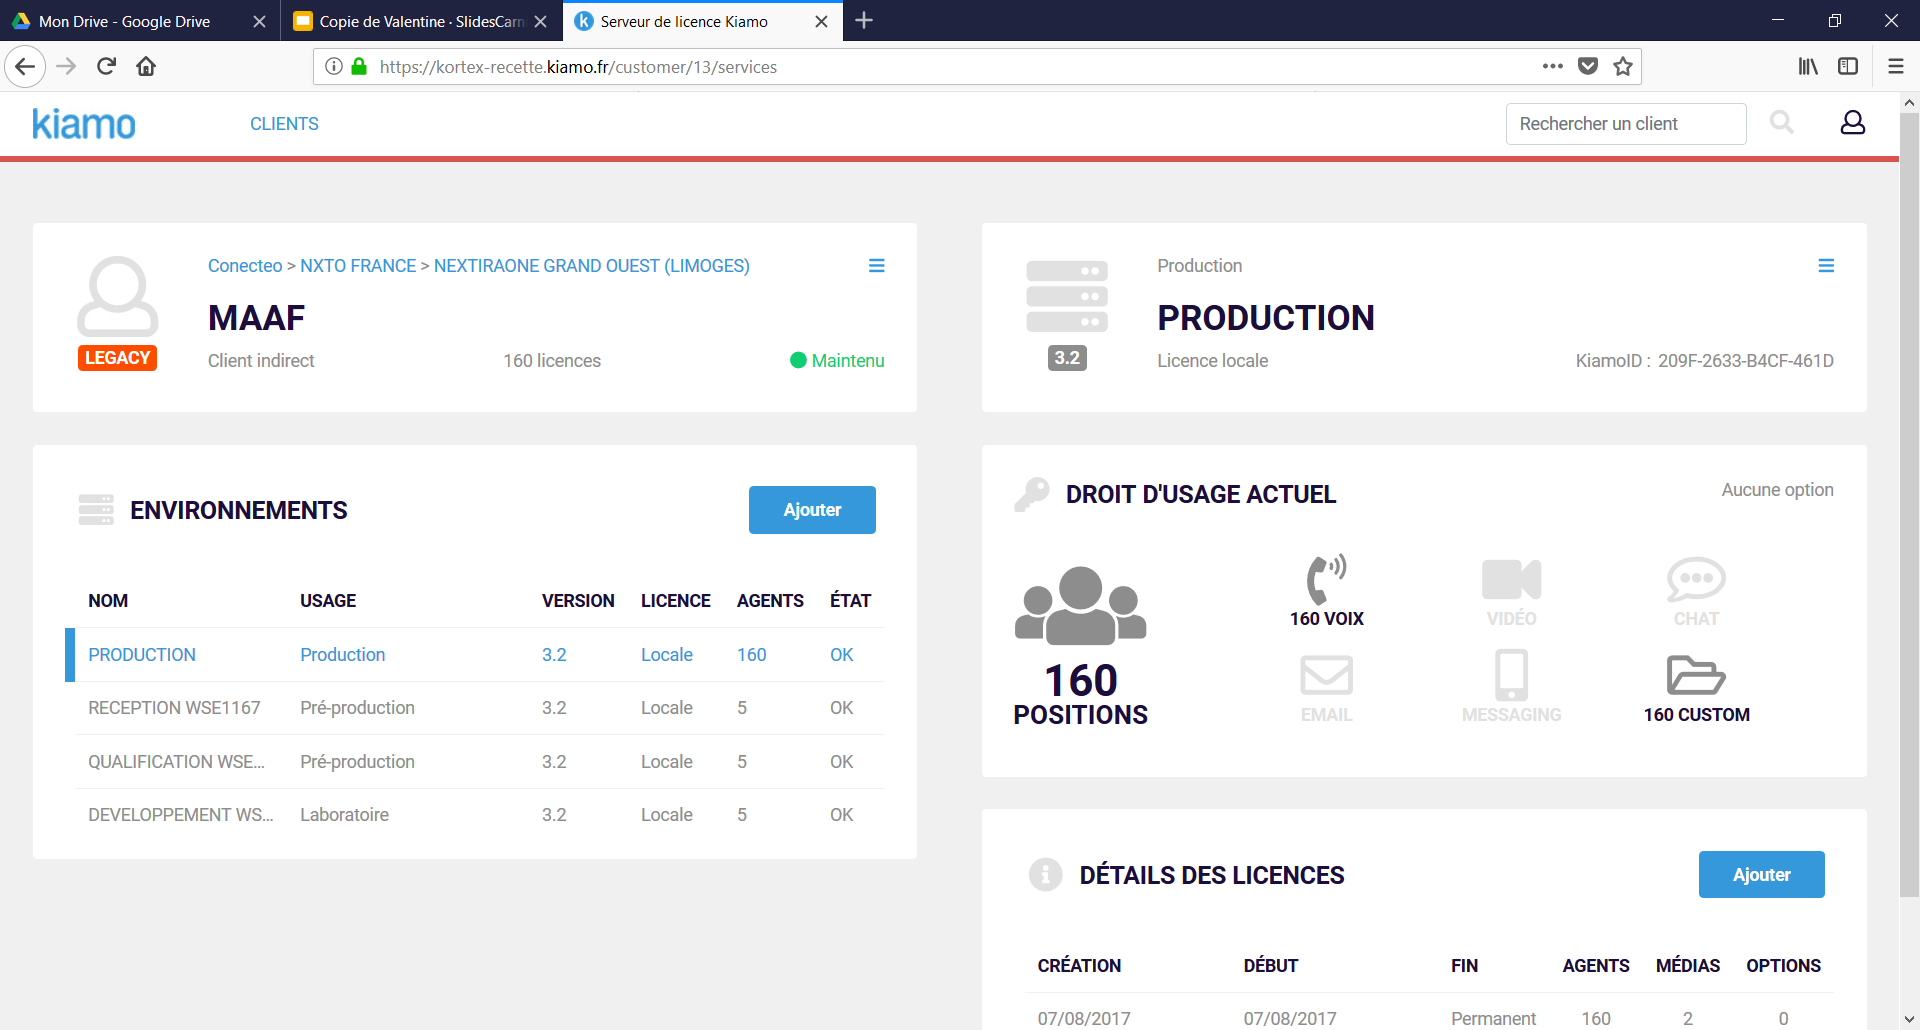Select the RECEPTION WSE1167 environment row
The width and height of the screenshot is (1920, 1030).
[x=174, y=708]
